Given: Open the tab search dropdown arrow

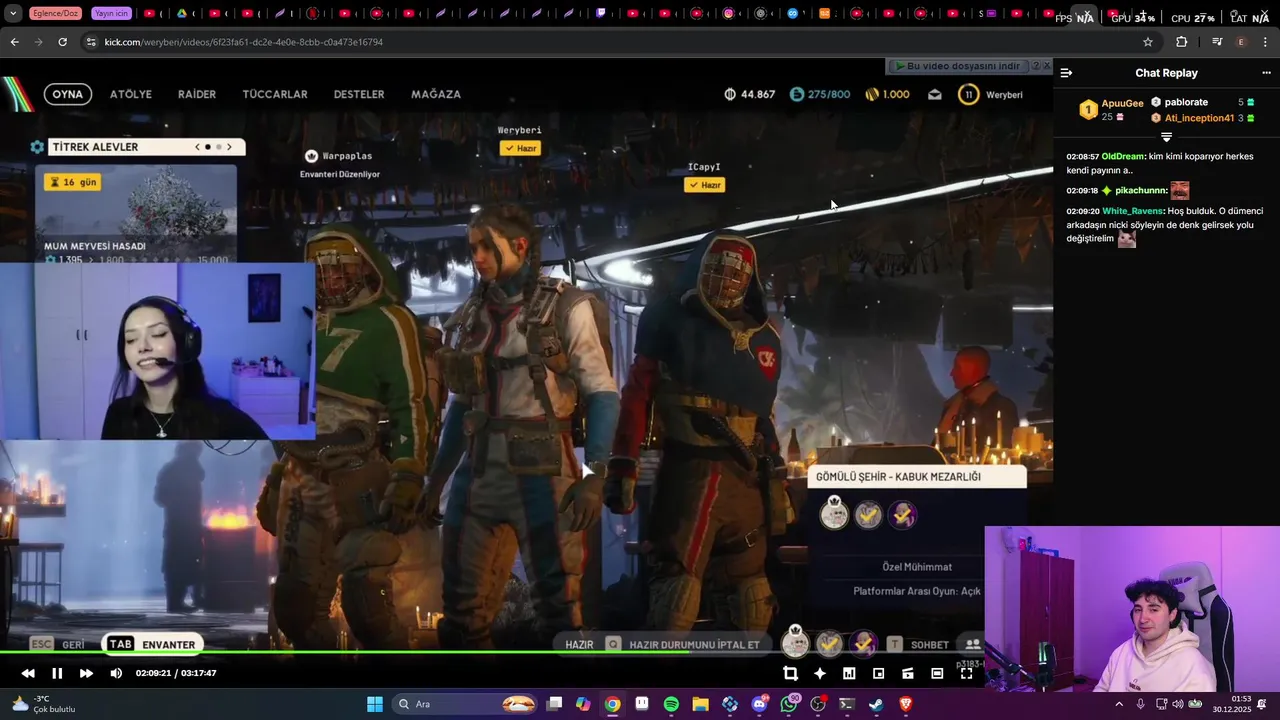Looking at the screenshot, I should tap(13, 14).
